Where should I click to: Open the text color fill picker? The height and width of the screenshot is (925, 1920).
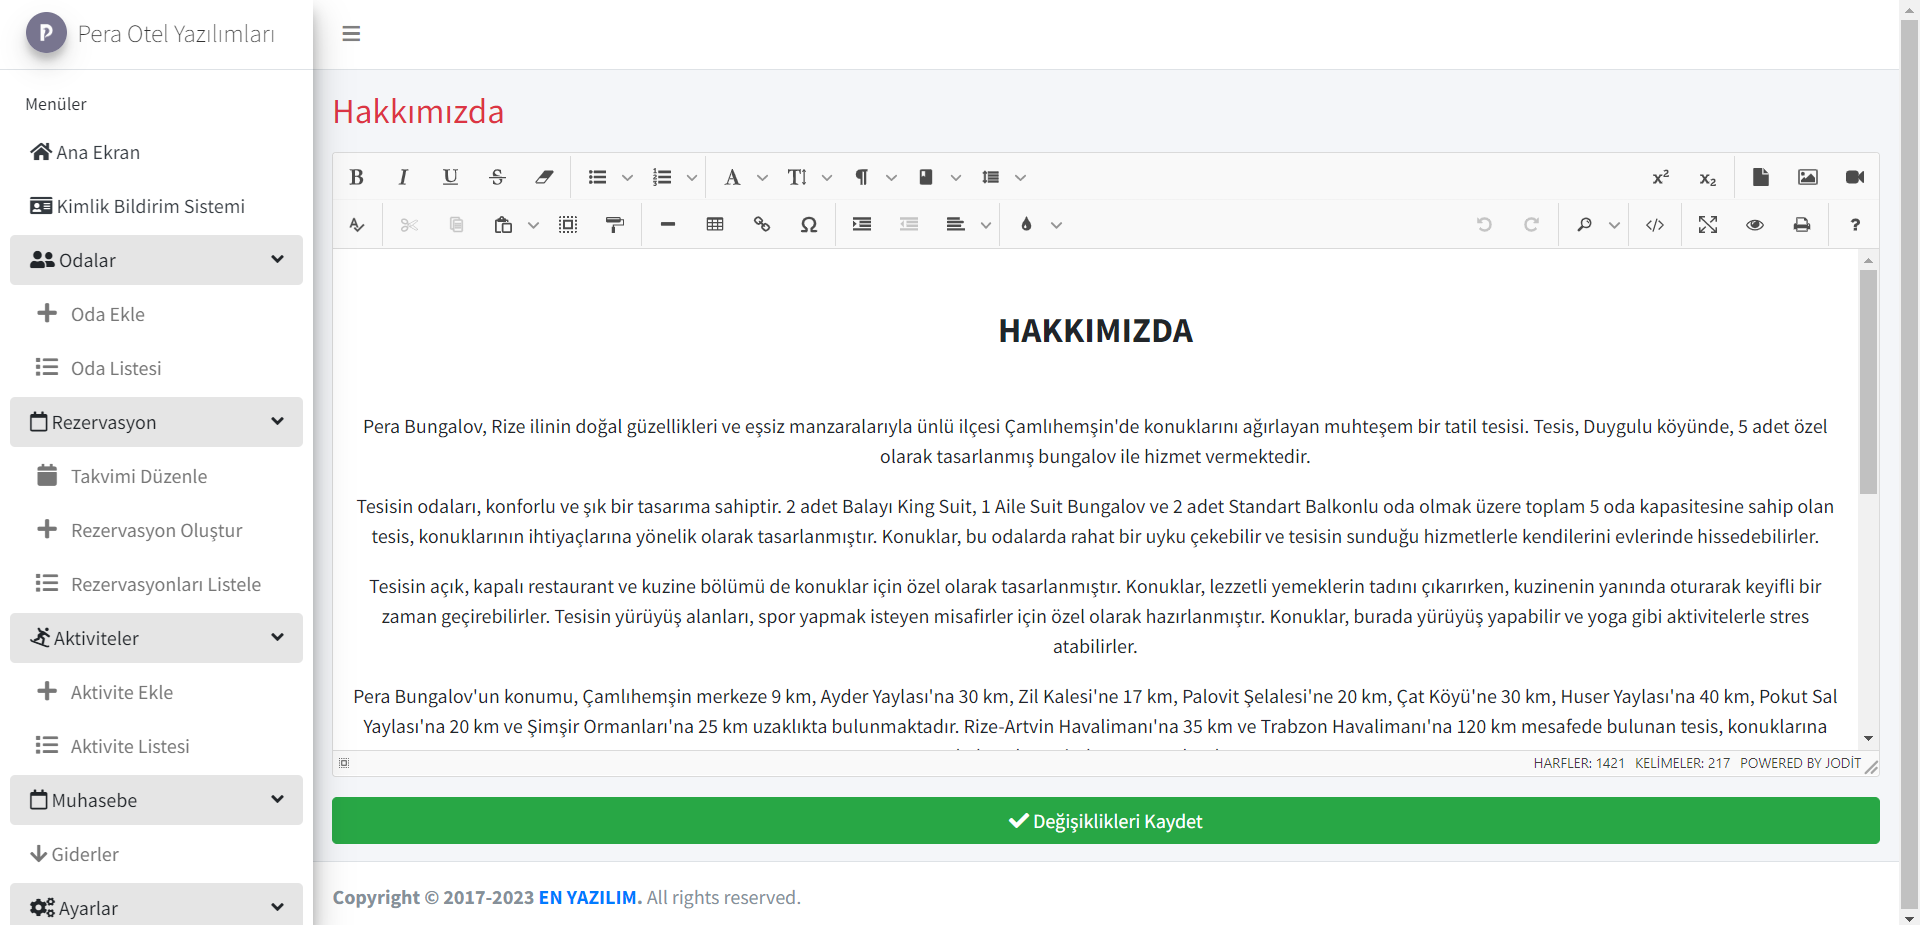pos(1026,225)
